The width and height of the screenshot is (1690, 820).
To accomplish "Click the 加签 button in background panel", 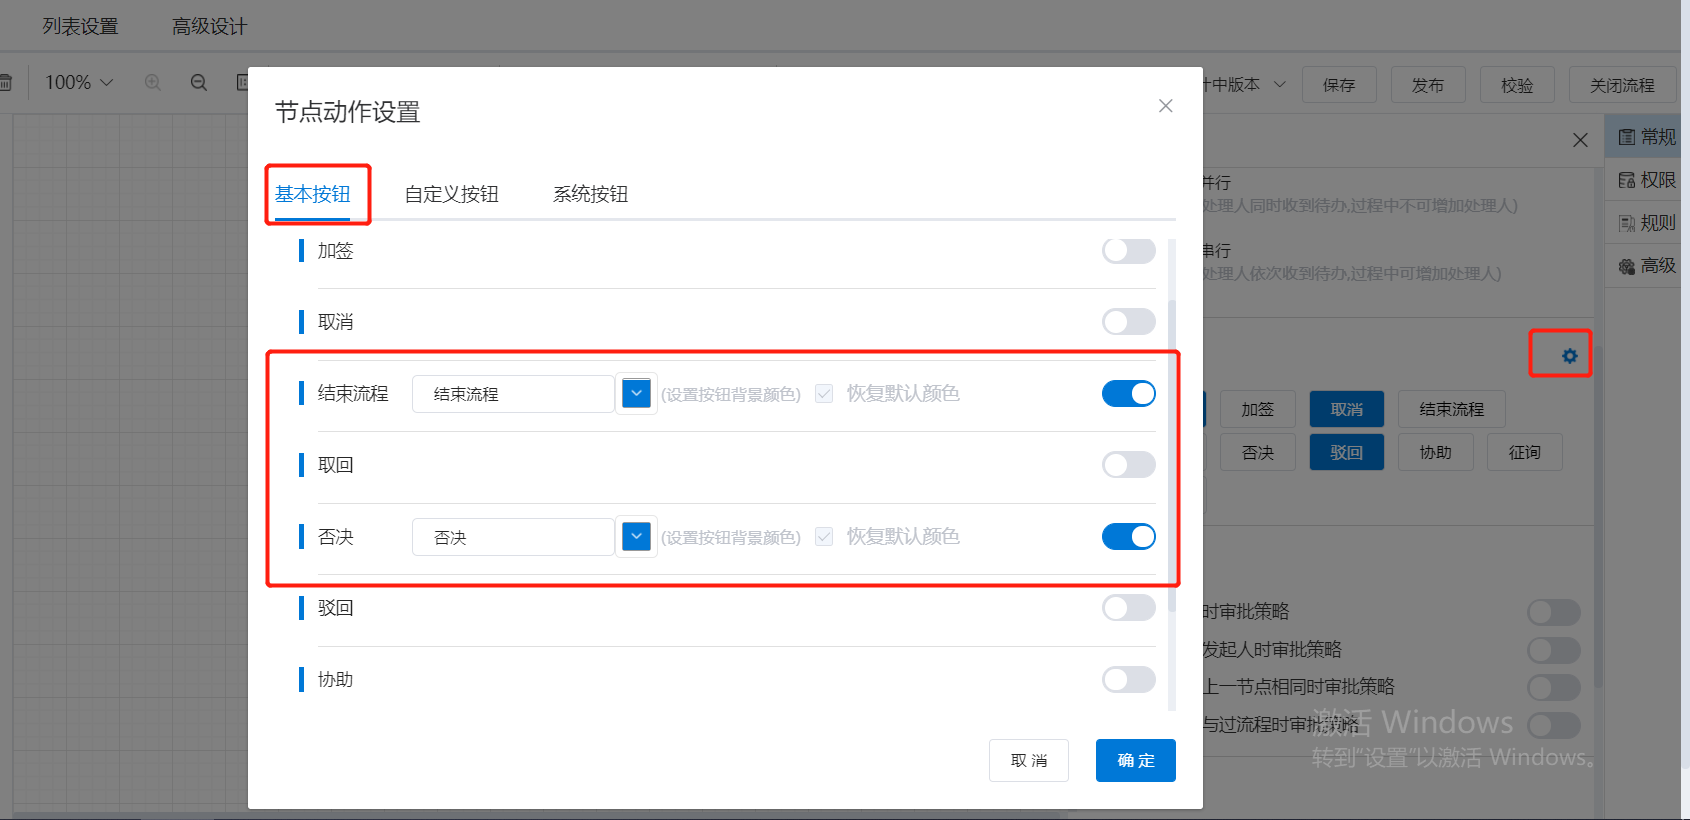I will 1257,409.
